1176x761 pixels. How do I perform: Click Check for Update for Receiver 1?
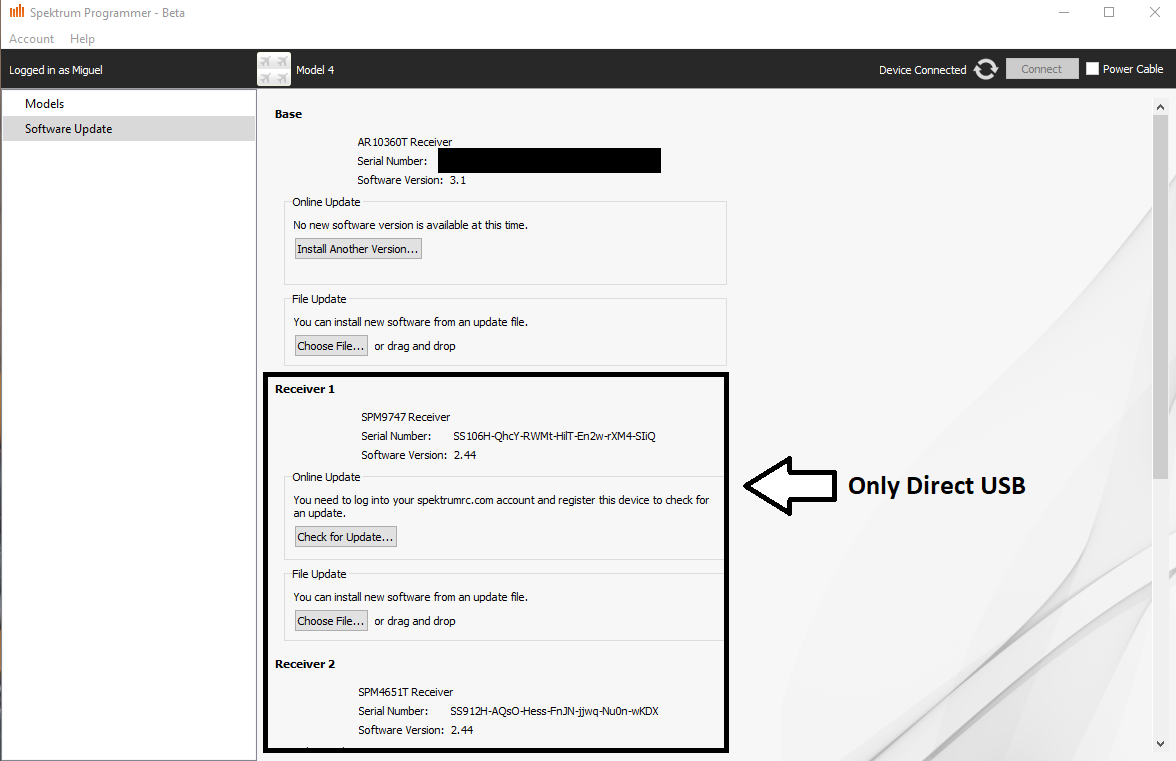click(x=346, y=537)
